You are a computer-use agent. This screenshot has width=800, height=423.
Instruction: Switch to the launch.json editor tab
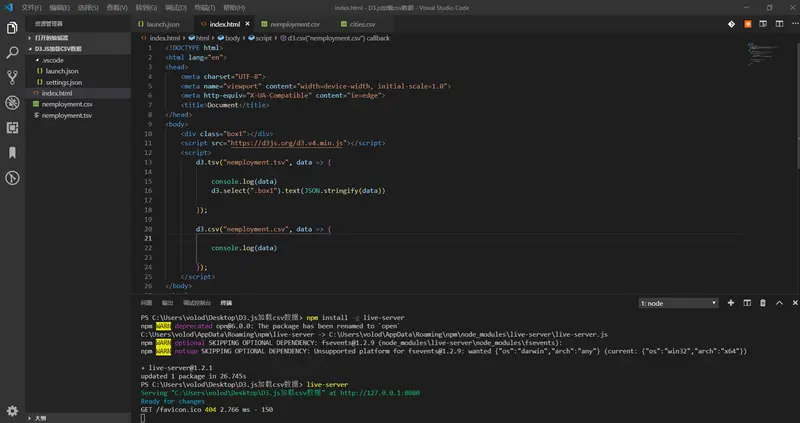[x=163, y=24]
